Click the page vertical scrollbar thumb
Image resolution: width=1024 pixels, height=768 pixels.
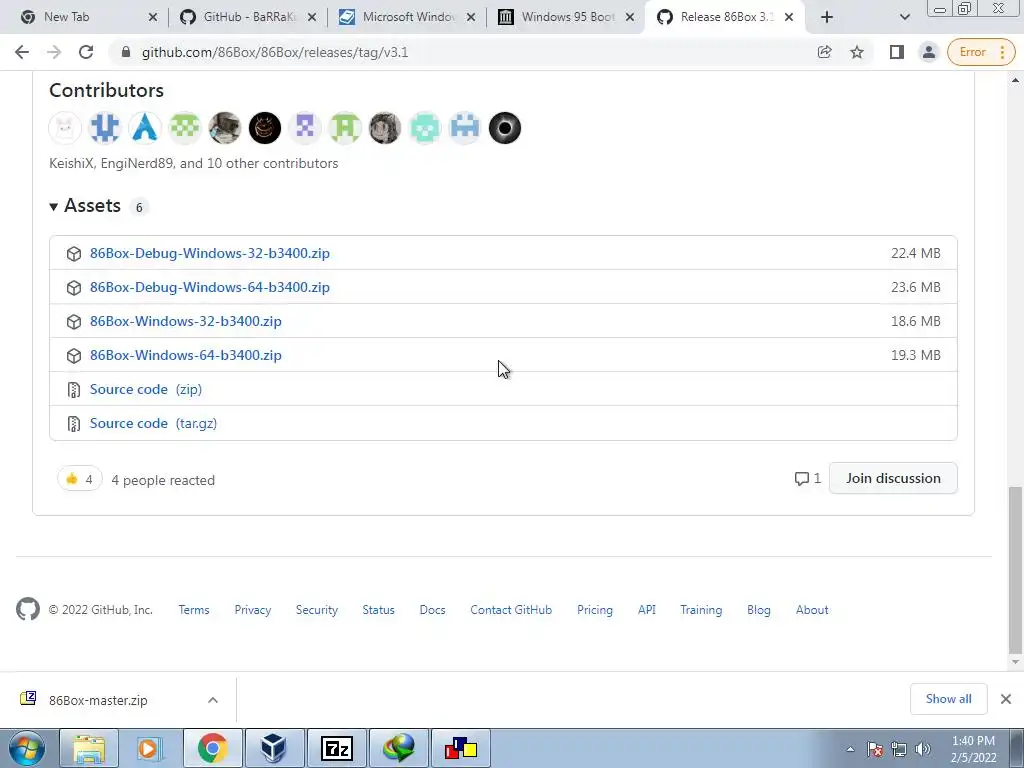[1015, 570]
